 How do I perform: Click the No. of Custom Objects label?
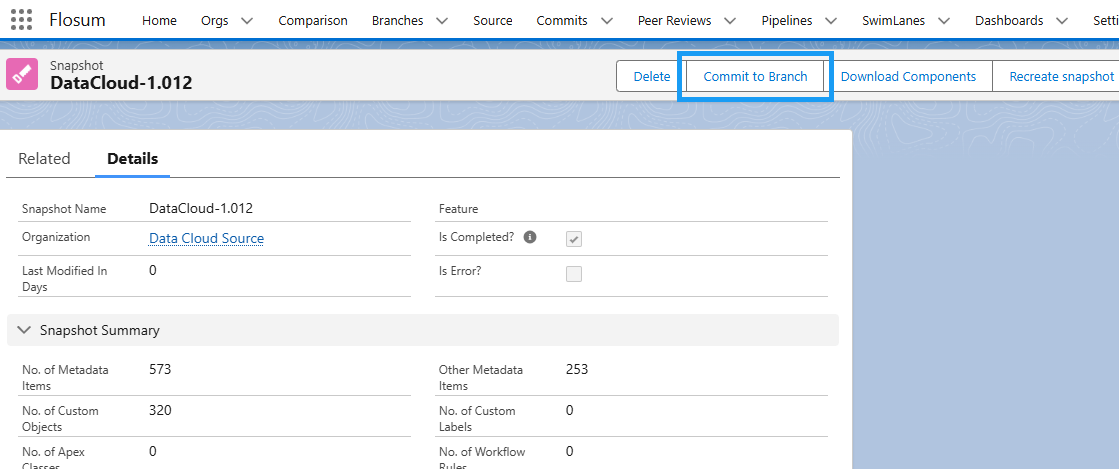pos(61,419)
